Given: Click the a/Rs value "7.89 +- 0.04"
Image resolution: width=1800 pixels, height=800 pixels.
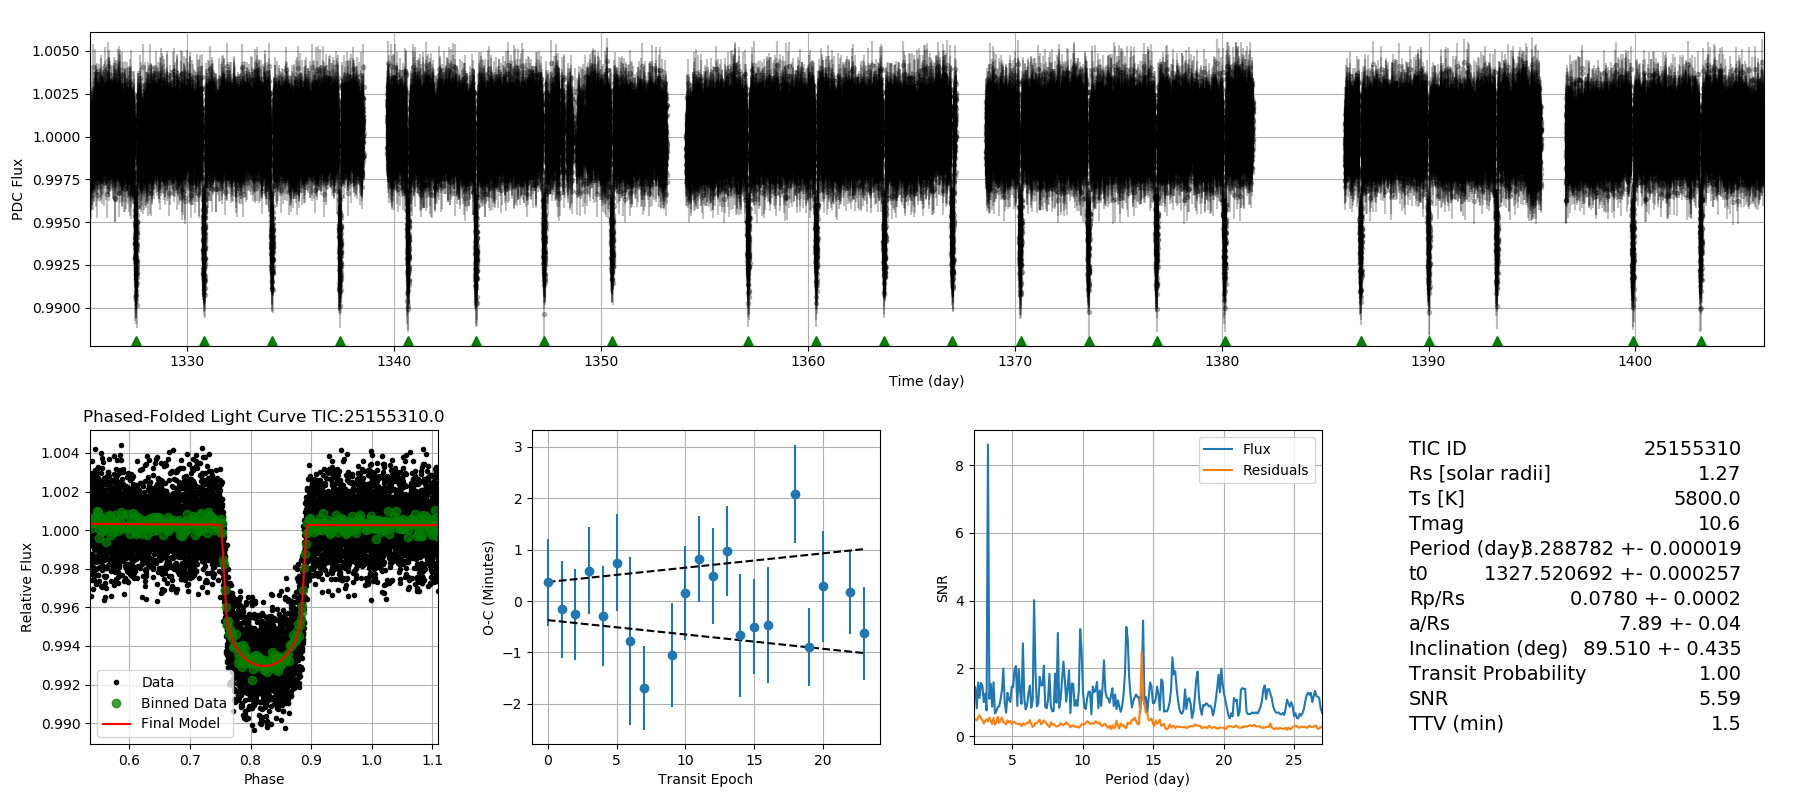Looking at the screenshot, I should [1680, 624].
